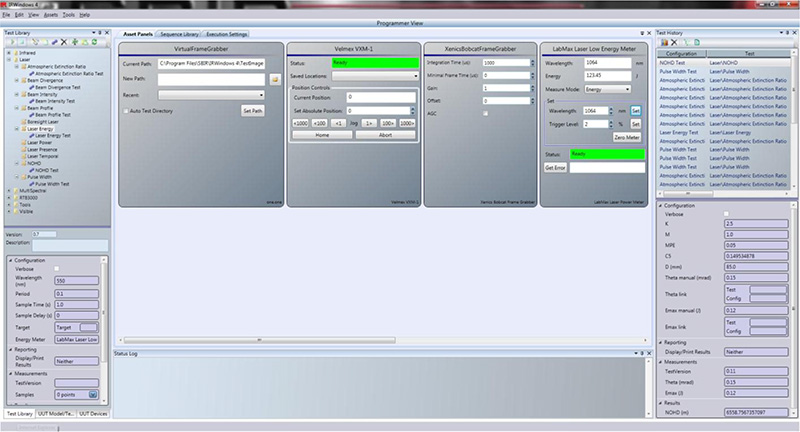Click the first icon in Test History toolbar
The height and width of the screenshot is (432, 800).
click(x=664, y=42)
